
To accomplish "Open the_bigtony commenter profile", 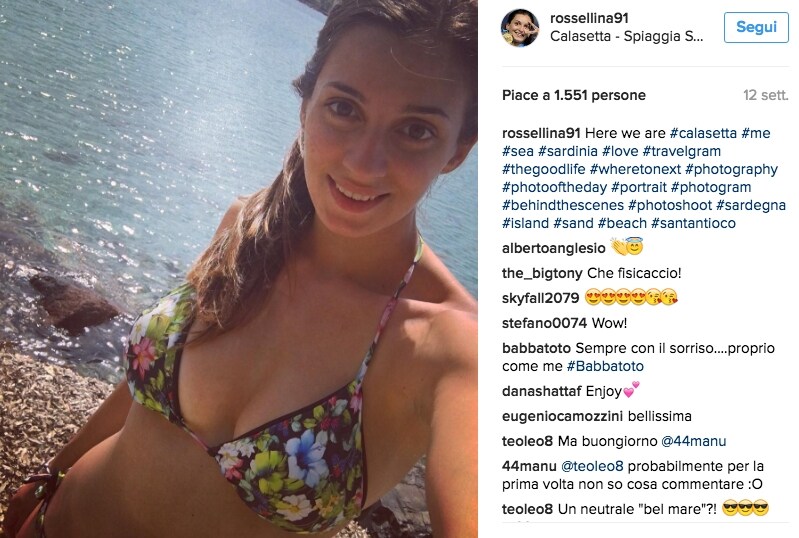I will pyautogui.click(x=542, y=273).
